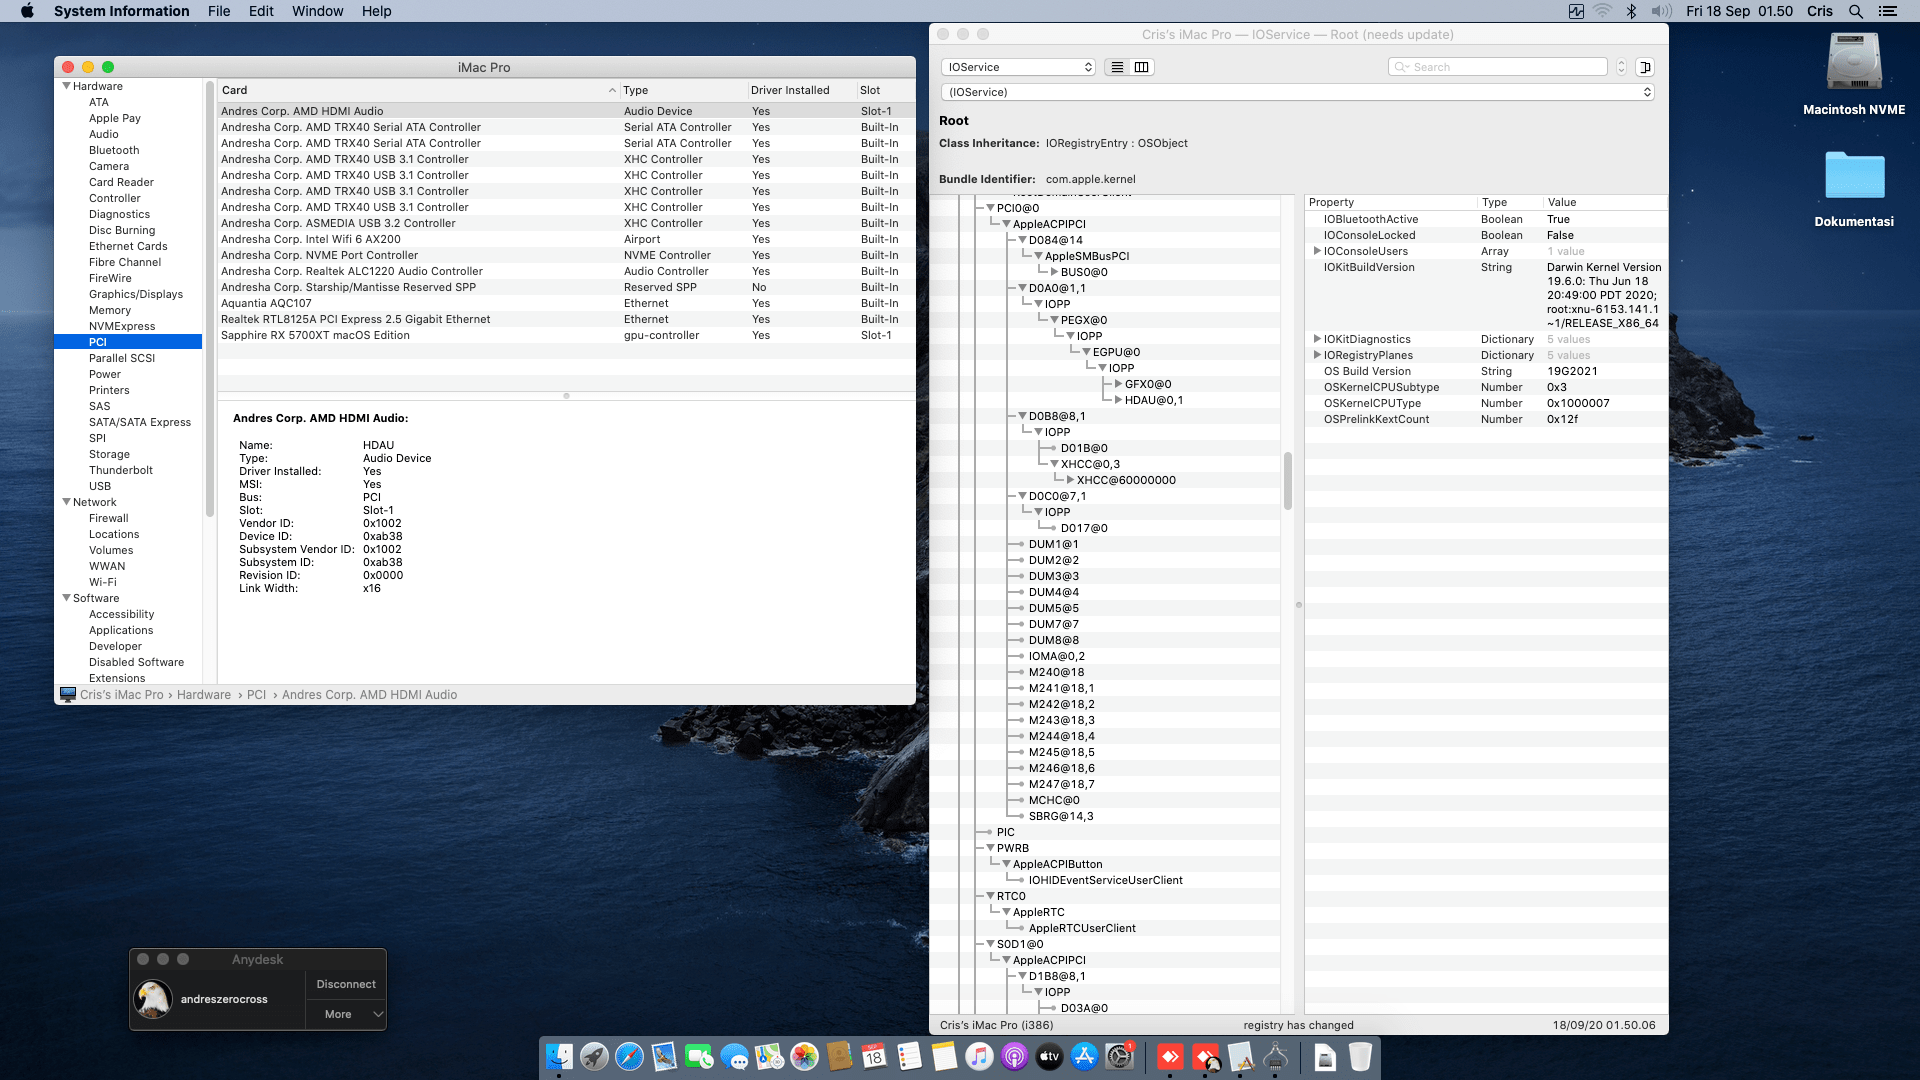Screen dimensions: 1920x1080
Task: Collapse the Hardware section in sidebar
Action: [66, 86]
